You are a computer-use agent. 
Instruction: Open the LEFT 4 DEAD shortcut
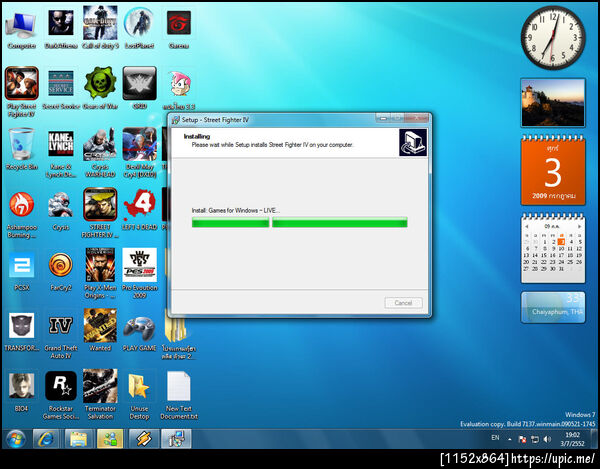pyautogui.click(x=139, y=210)
